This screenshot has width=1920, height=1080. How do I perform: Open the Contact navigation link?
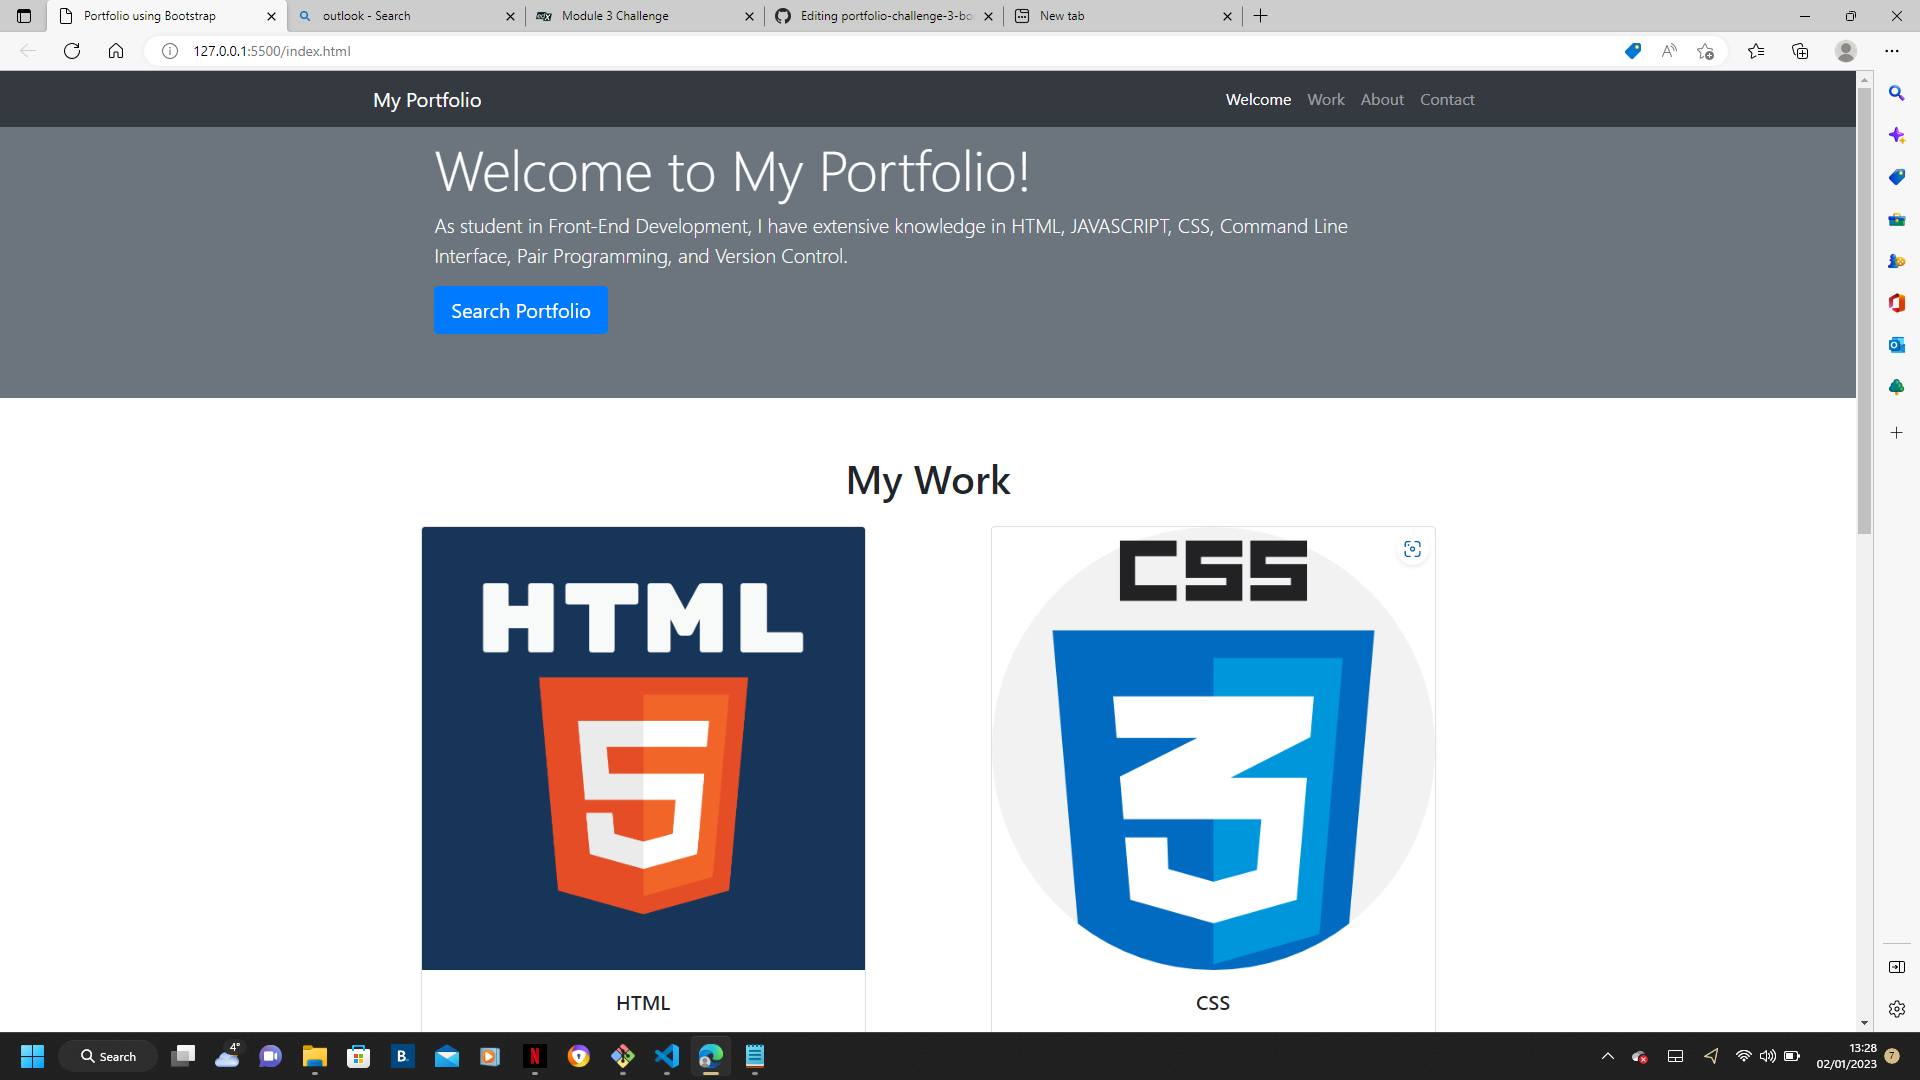tap(1447, 99)
